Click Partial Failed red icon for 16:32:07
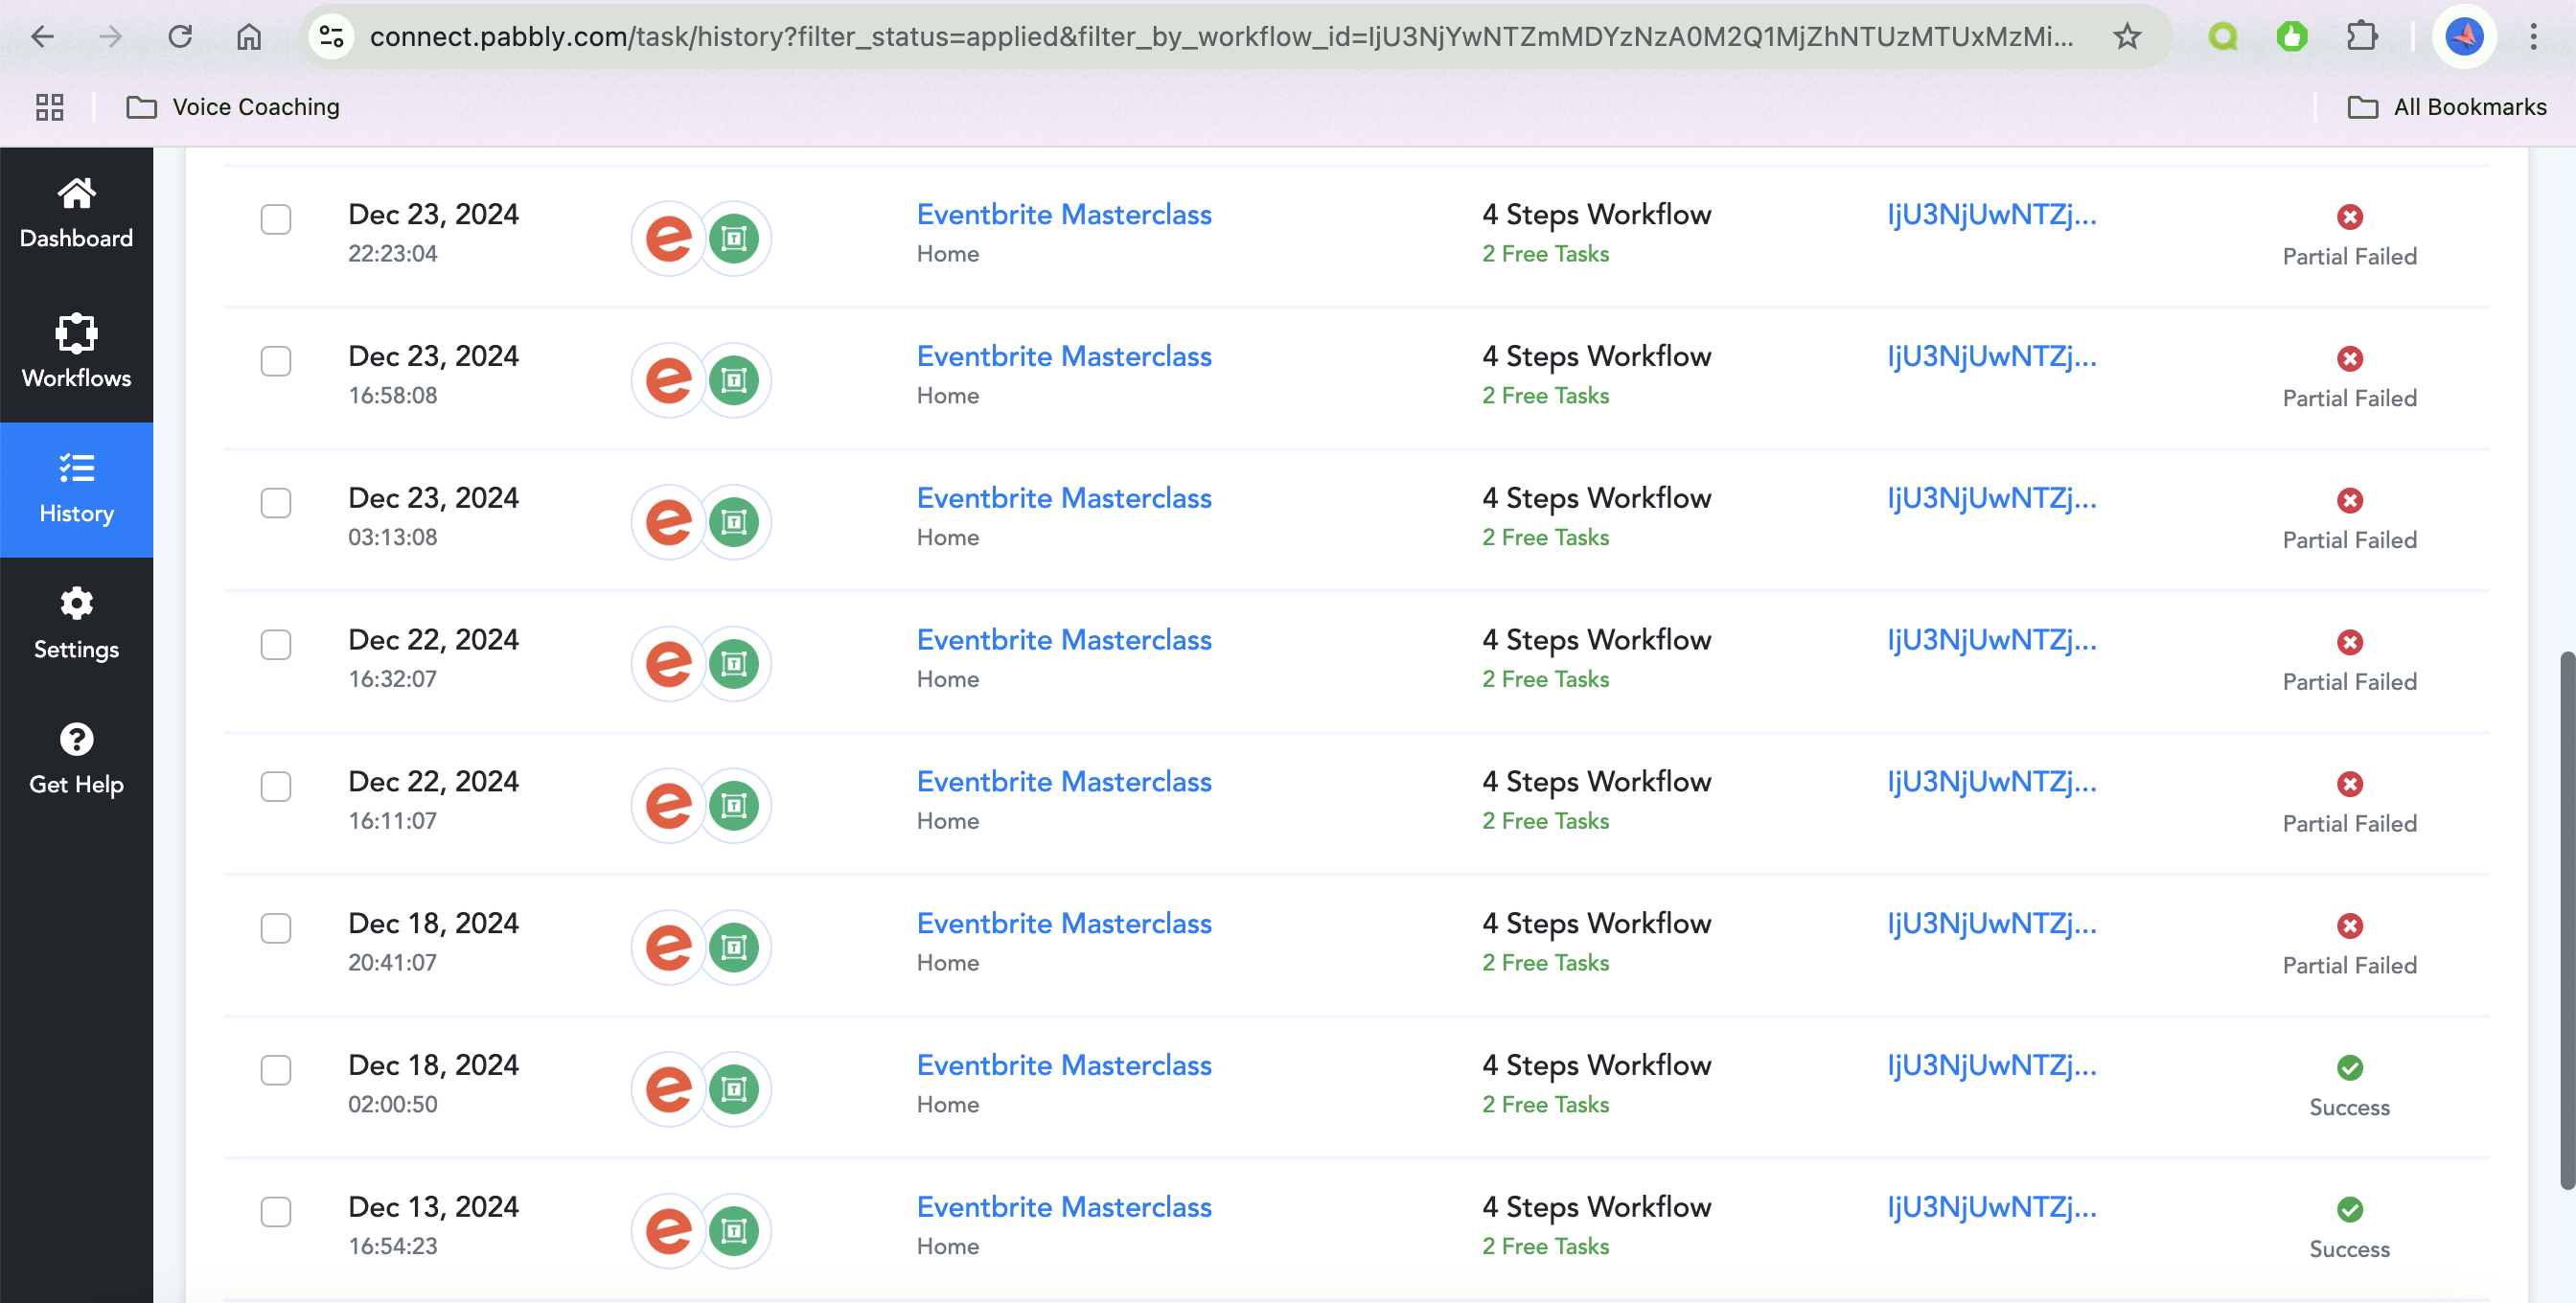 pos(2349,643)
